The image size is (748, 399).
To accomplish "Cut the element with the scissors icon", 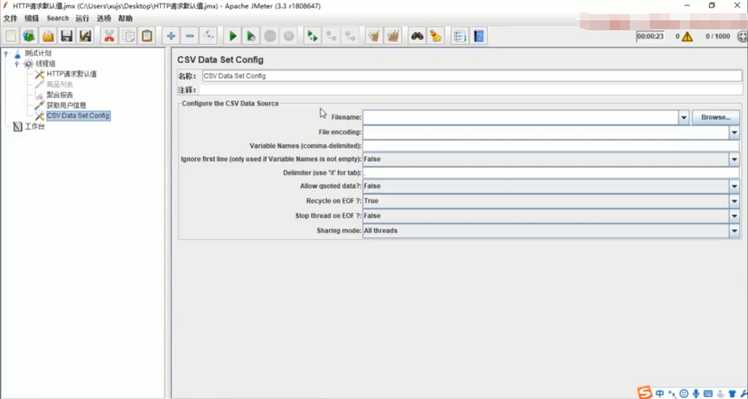I will pyautogui.click(x=109, y=36).
